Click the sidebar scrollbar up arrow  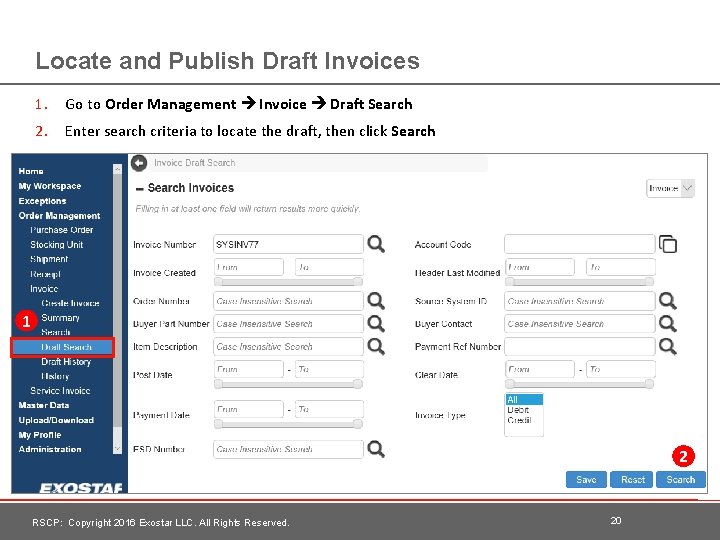[x=117, y=169]
